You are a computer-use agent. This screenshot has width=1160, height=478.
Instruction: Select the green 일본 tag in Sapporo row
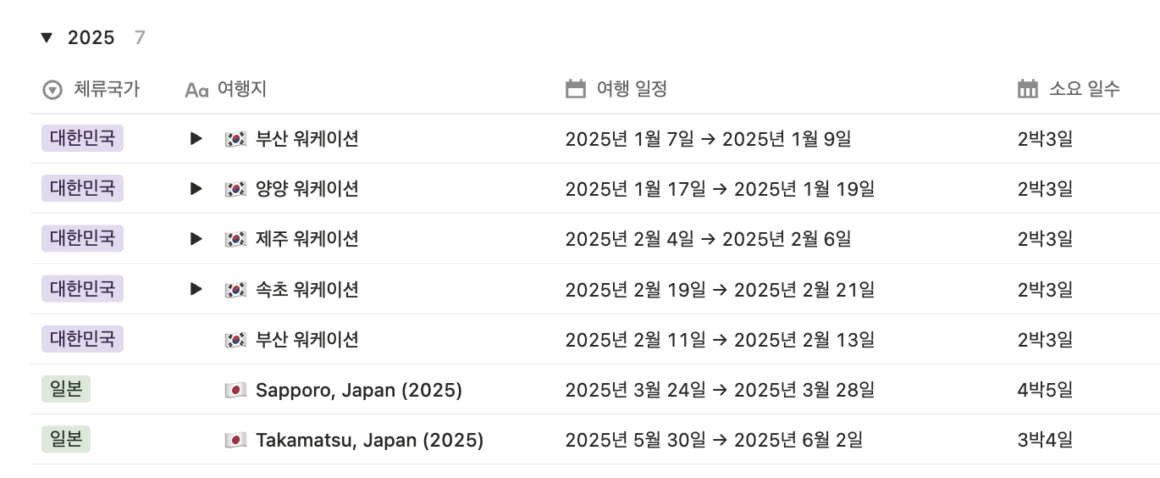click(66, 389)
